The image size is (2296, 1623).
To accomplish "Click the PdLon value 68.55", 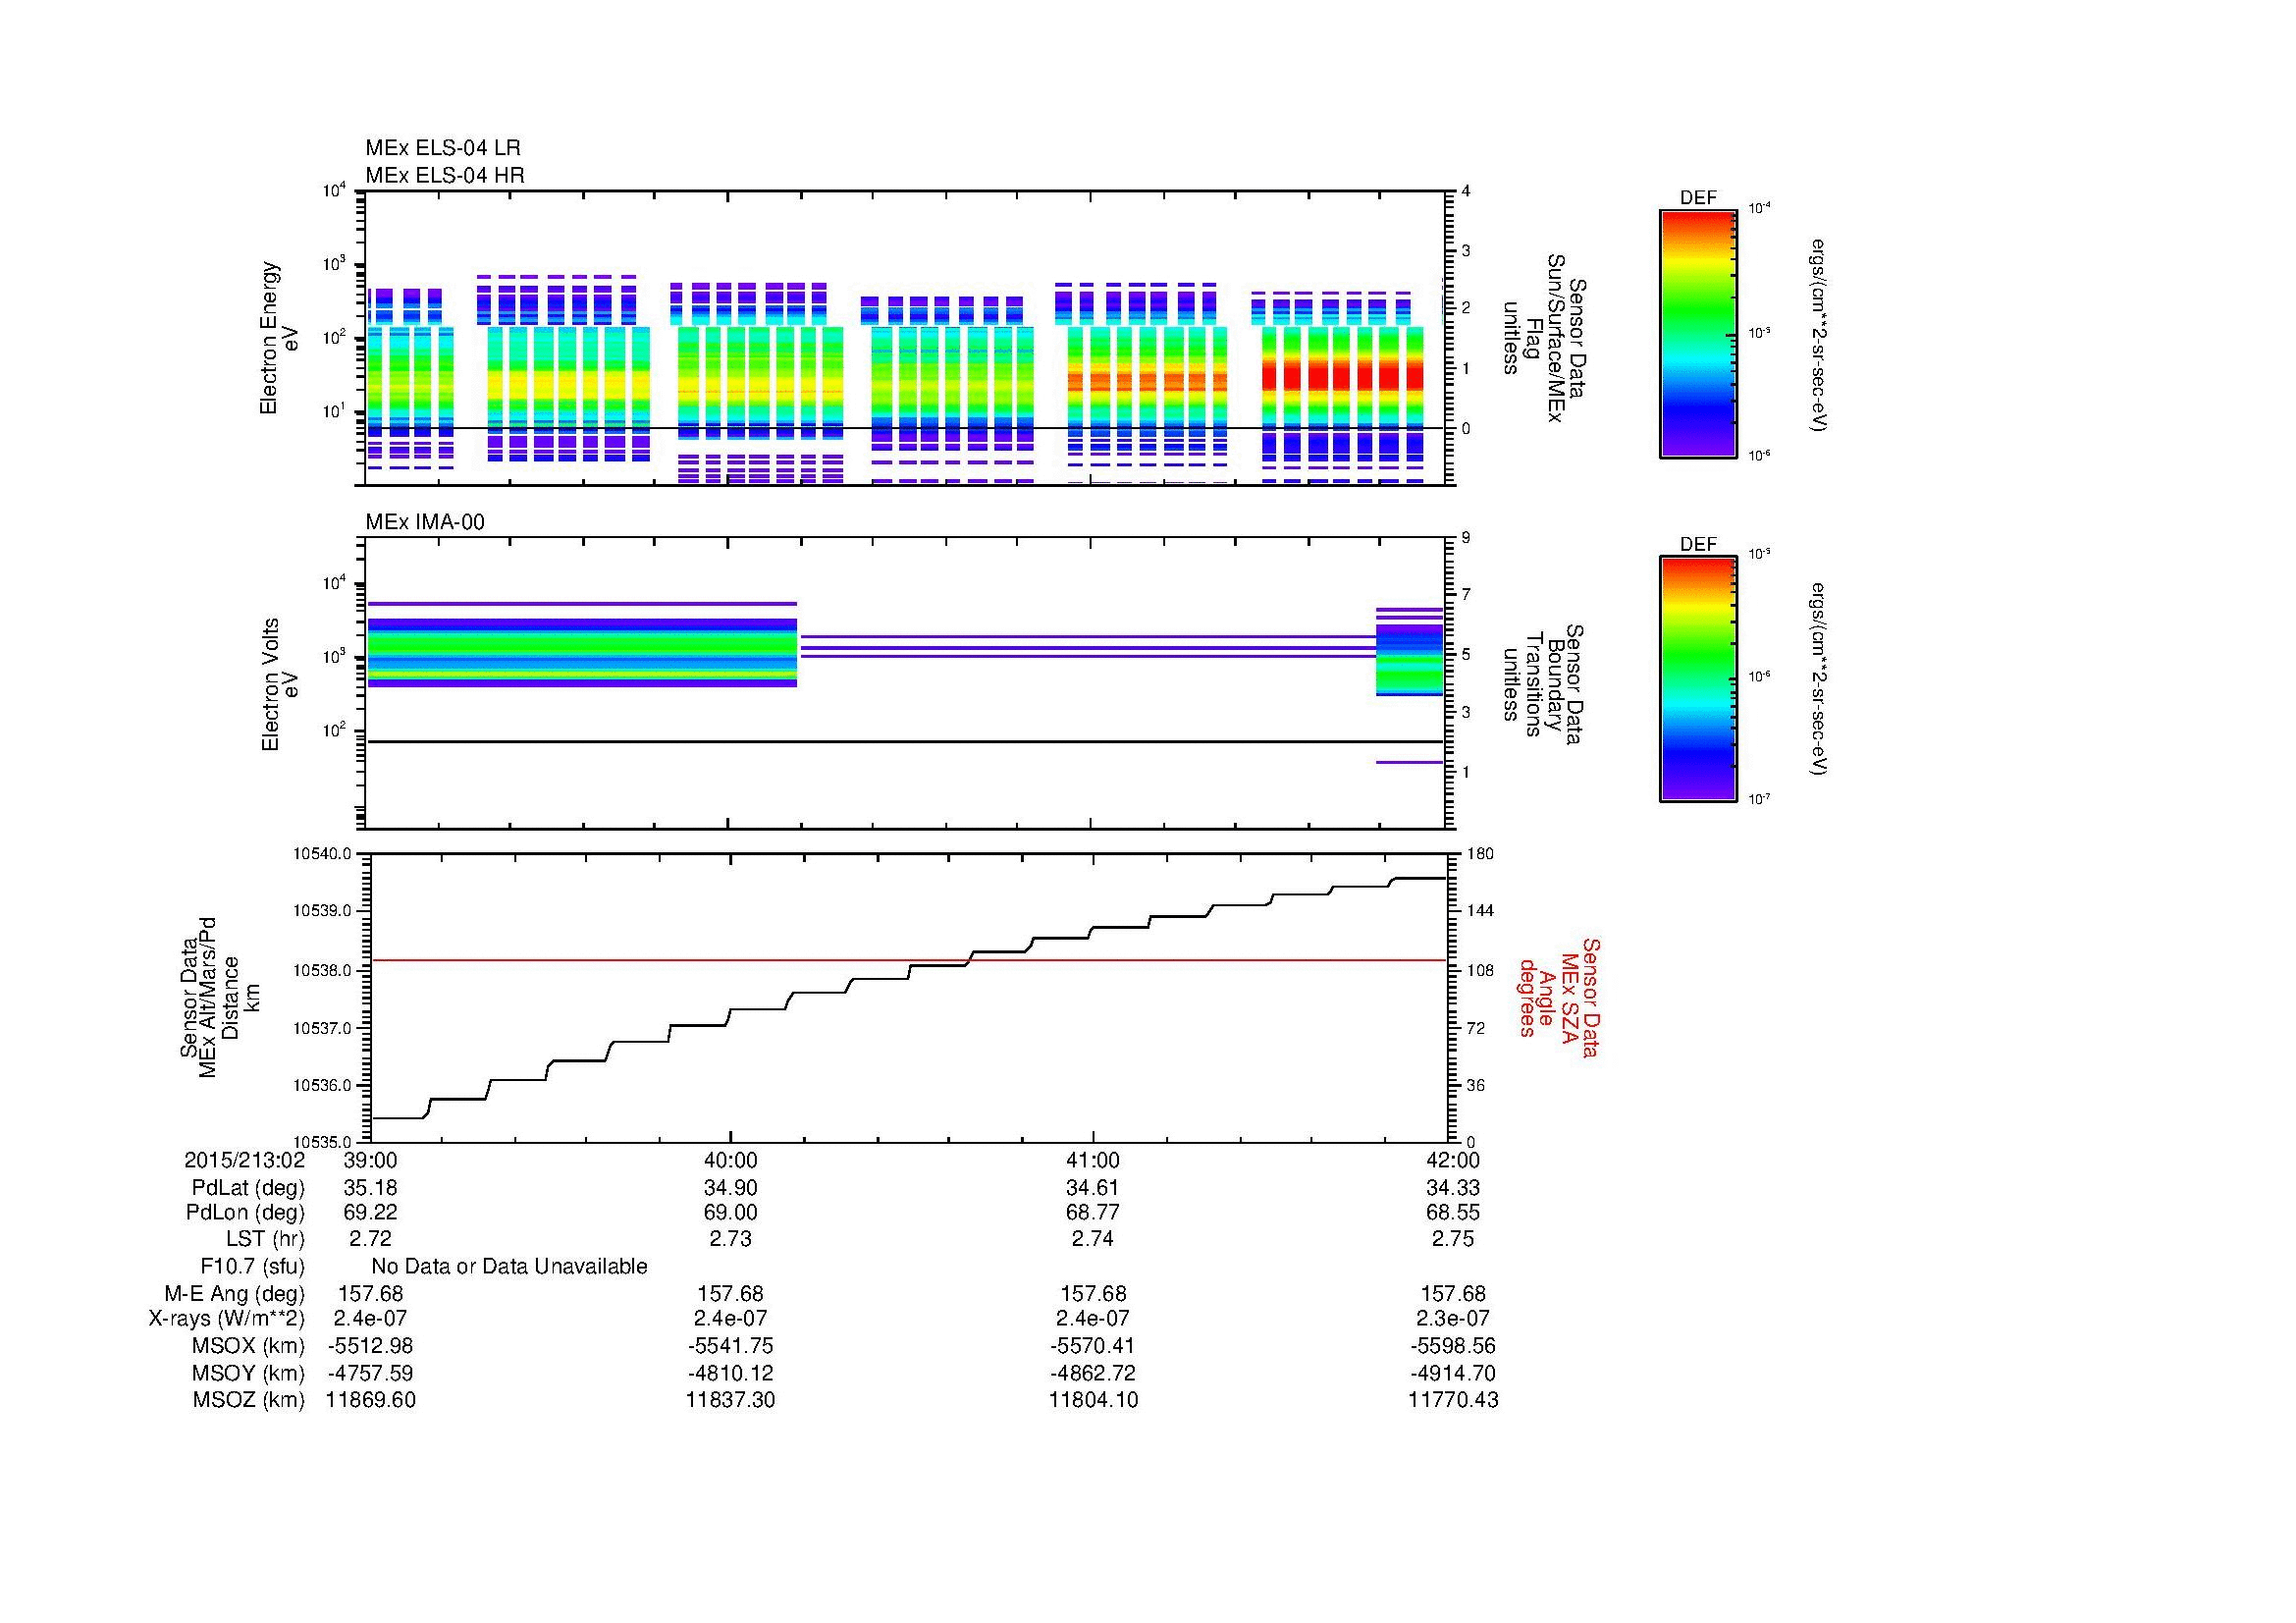I will 1453,1212.
